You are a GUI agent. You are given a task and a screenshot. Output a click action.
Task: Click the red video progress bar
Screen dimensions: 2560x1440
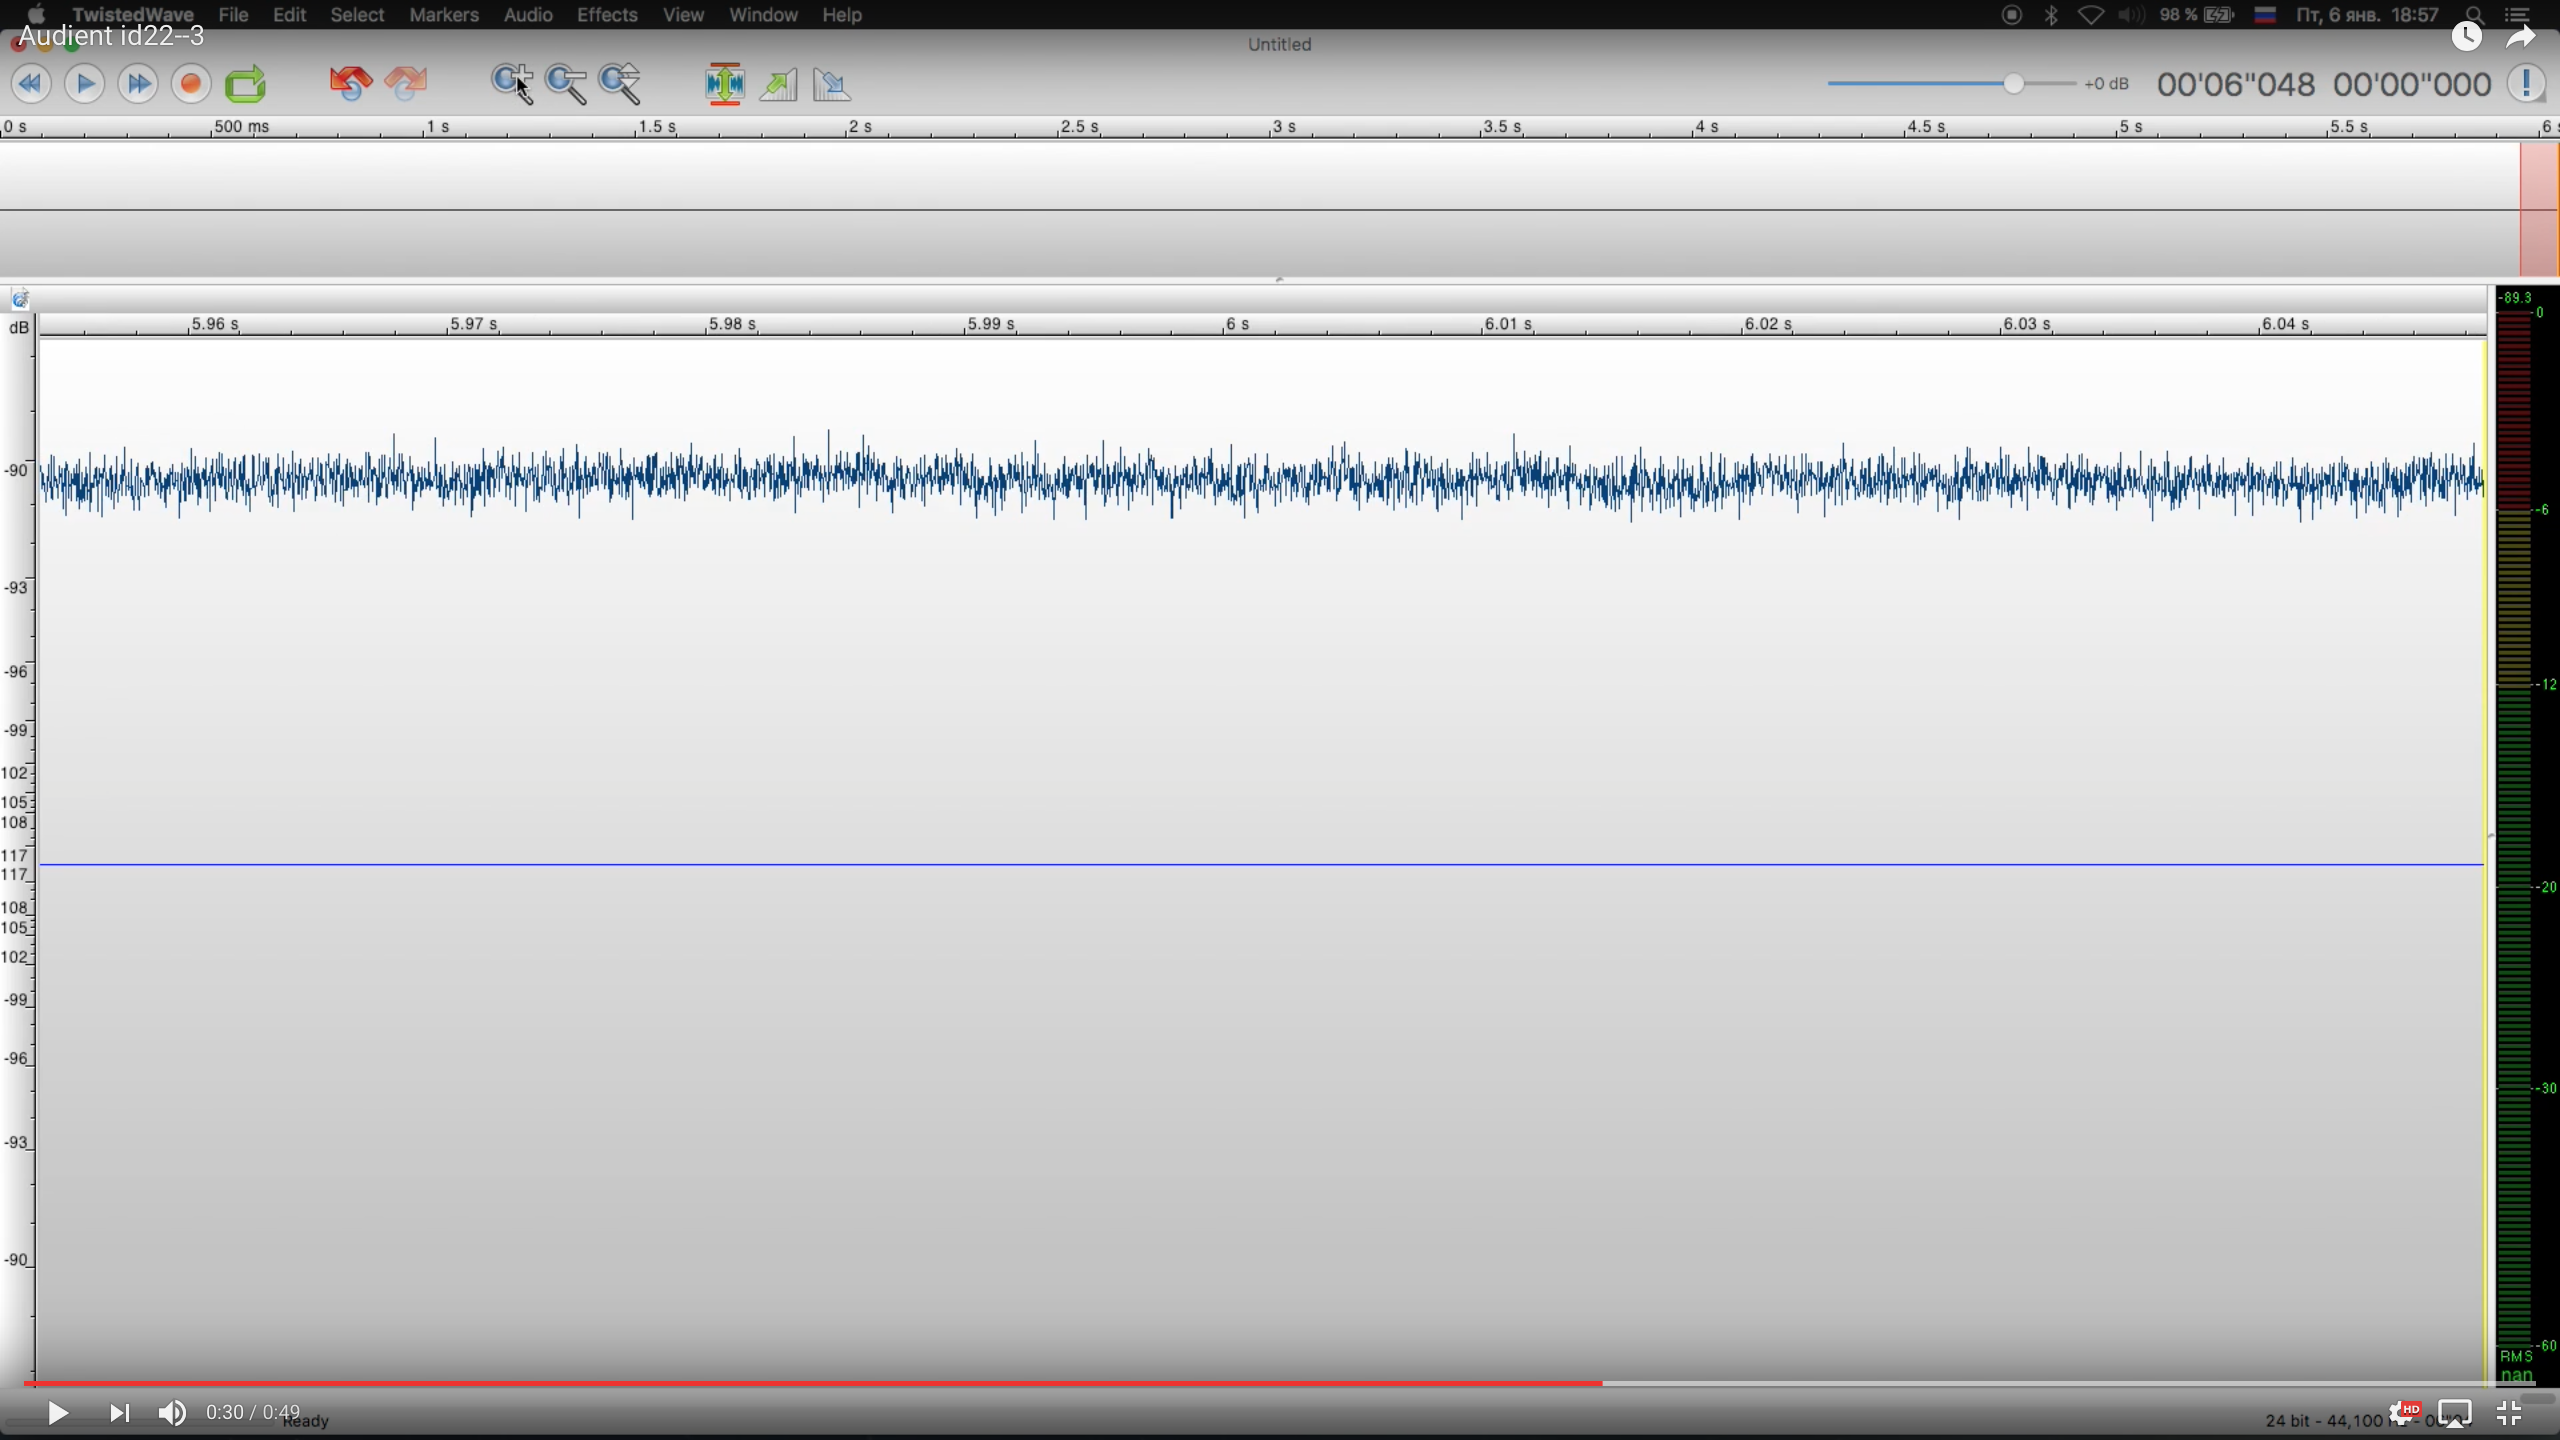click(800, 1383)
